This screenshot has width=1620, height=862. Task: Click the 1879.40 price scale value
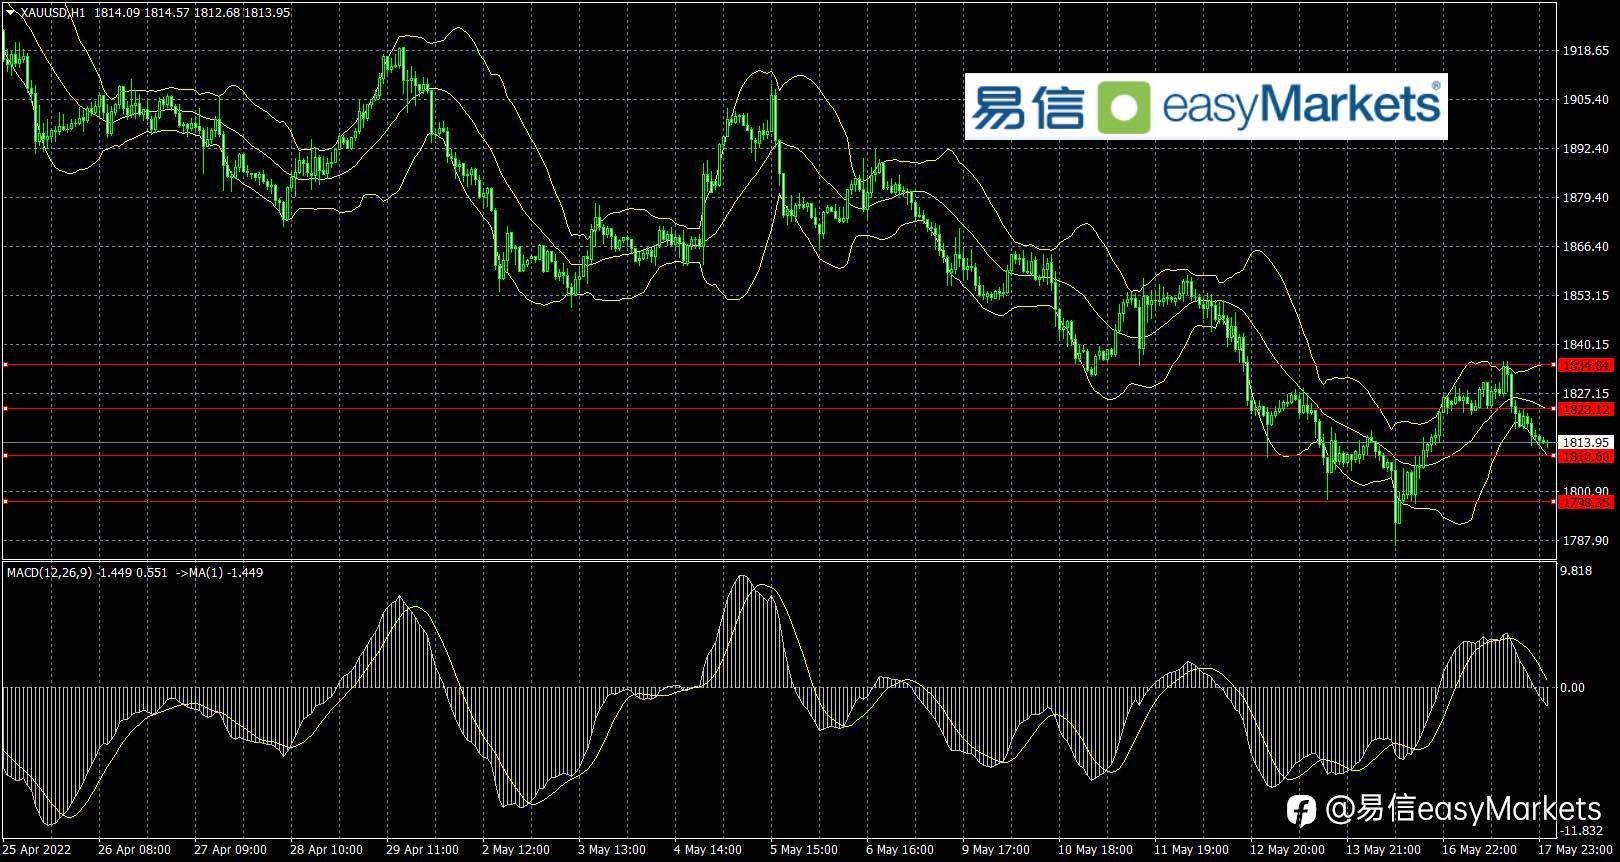click(1586, 198)
